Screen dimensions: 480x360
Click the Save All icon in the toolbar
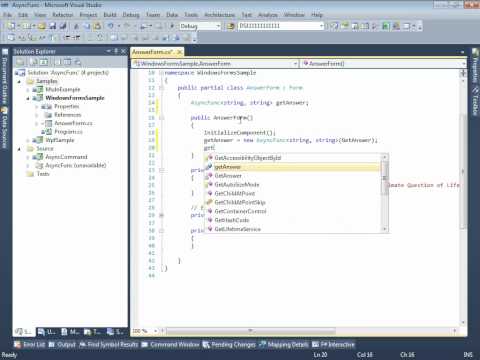point(63,26)
